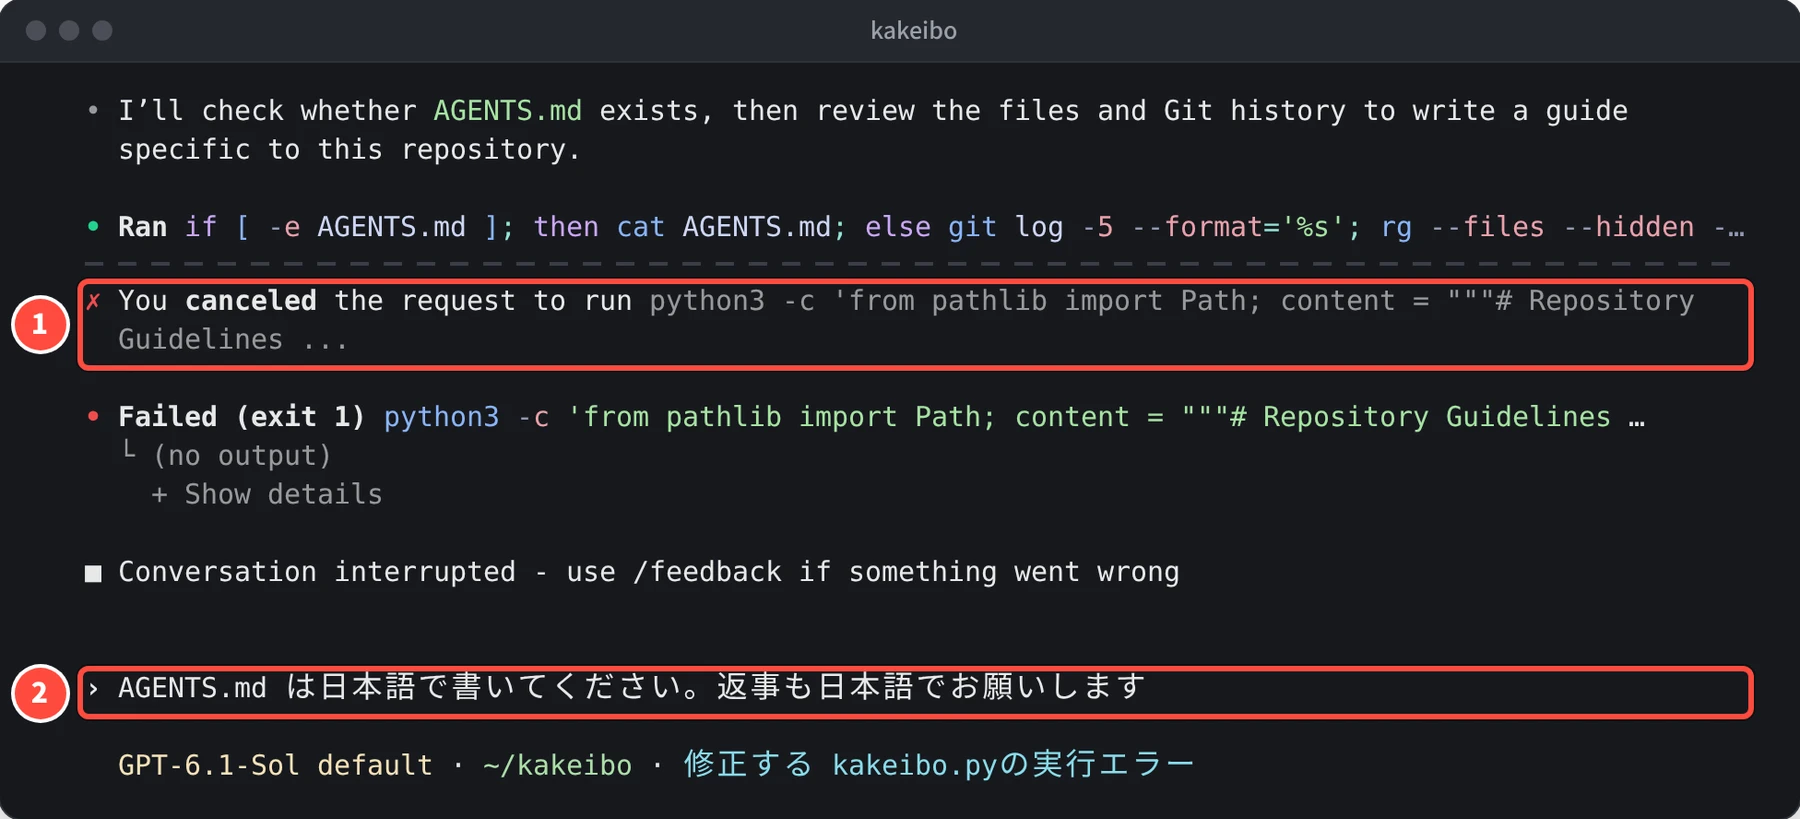1800x819 pixels.
Task: Click the (no output) line
Action: [x=242, y=456]
